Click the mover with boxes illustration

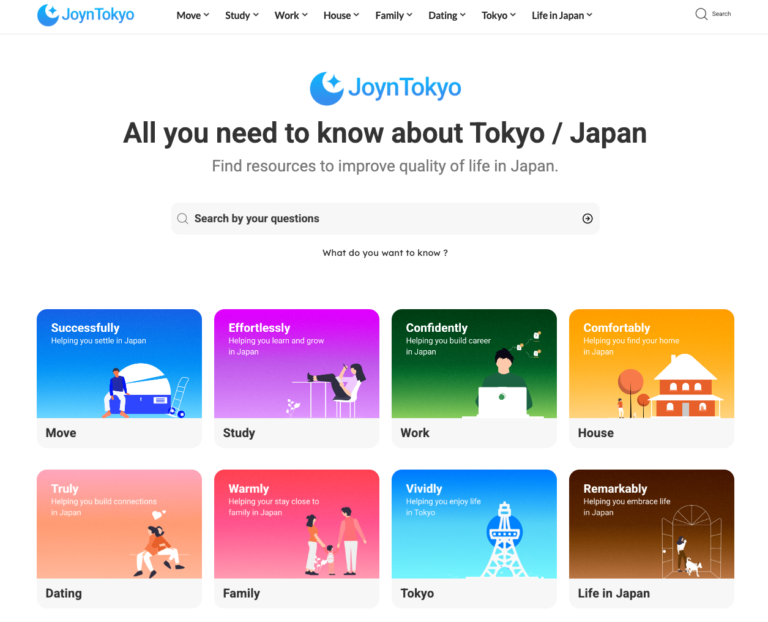tap(143, 390)
